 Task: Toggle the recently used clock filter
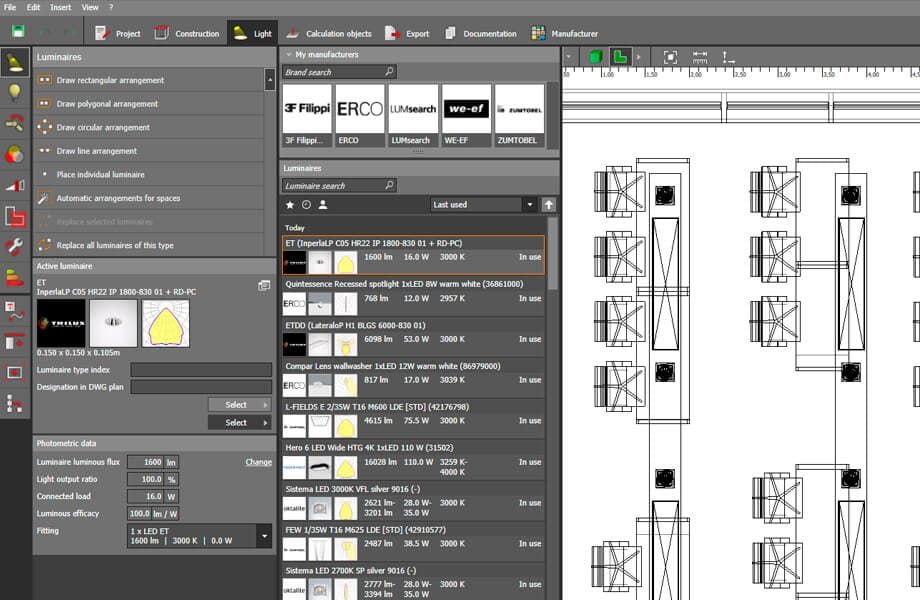(306, 205)
